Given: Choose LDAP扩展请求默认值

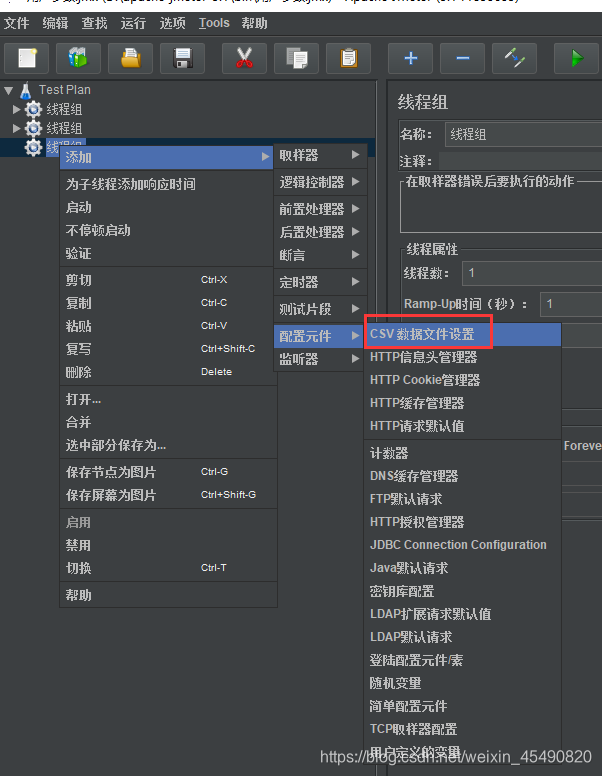Looking at the screenshot, I should tap(463, 614).
